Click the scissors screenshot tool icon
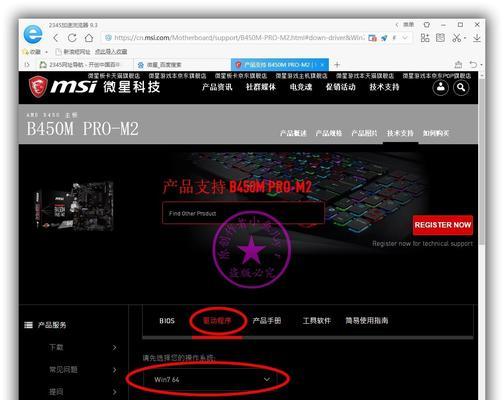 (x=456, y=38)
